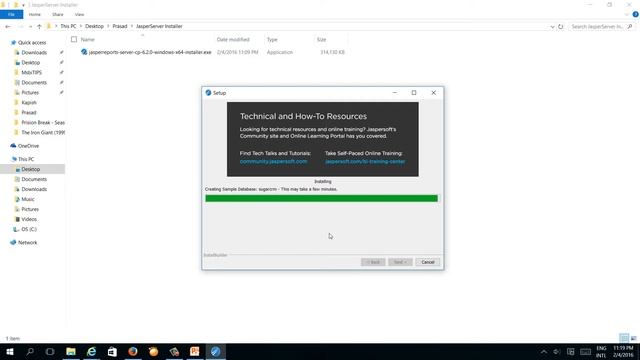Click the Setup dialog title bar icon

click(208, 93)
